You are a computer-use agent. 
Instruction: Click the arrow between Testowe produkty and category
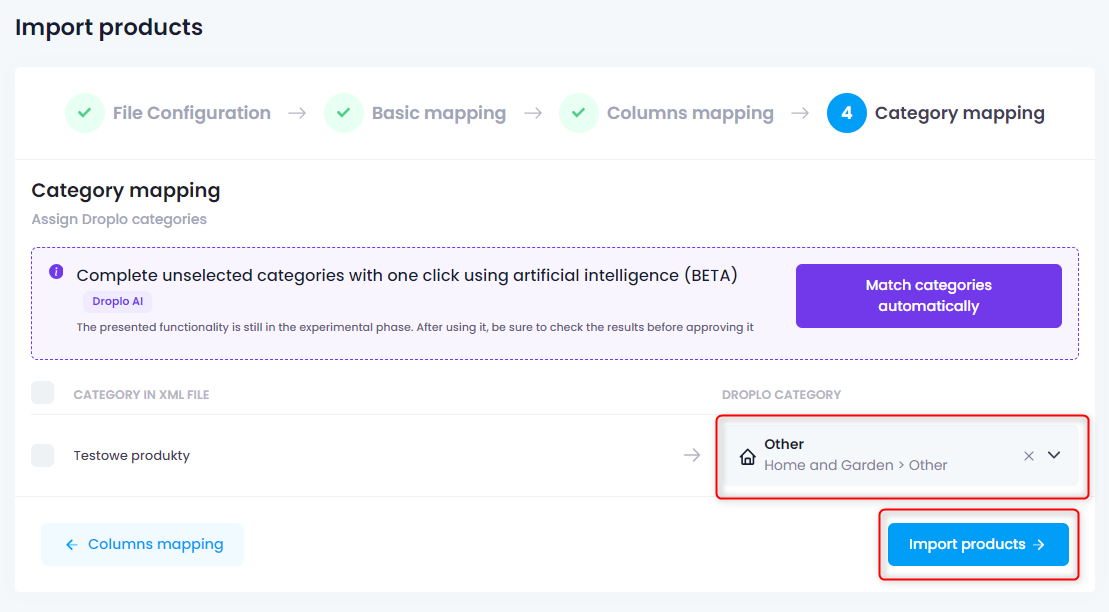[692, 455]
